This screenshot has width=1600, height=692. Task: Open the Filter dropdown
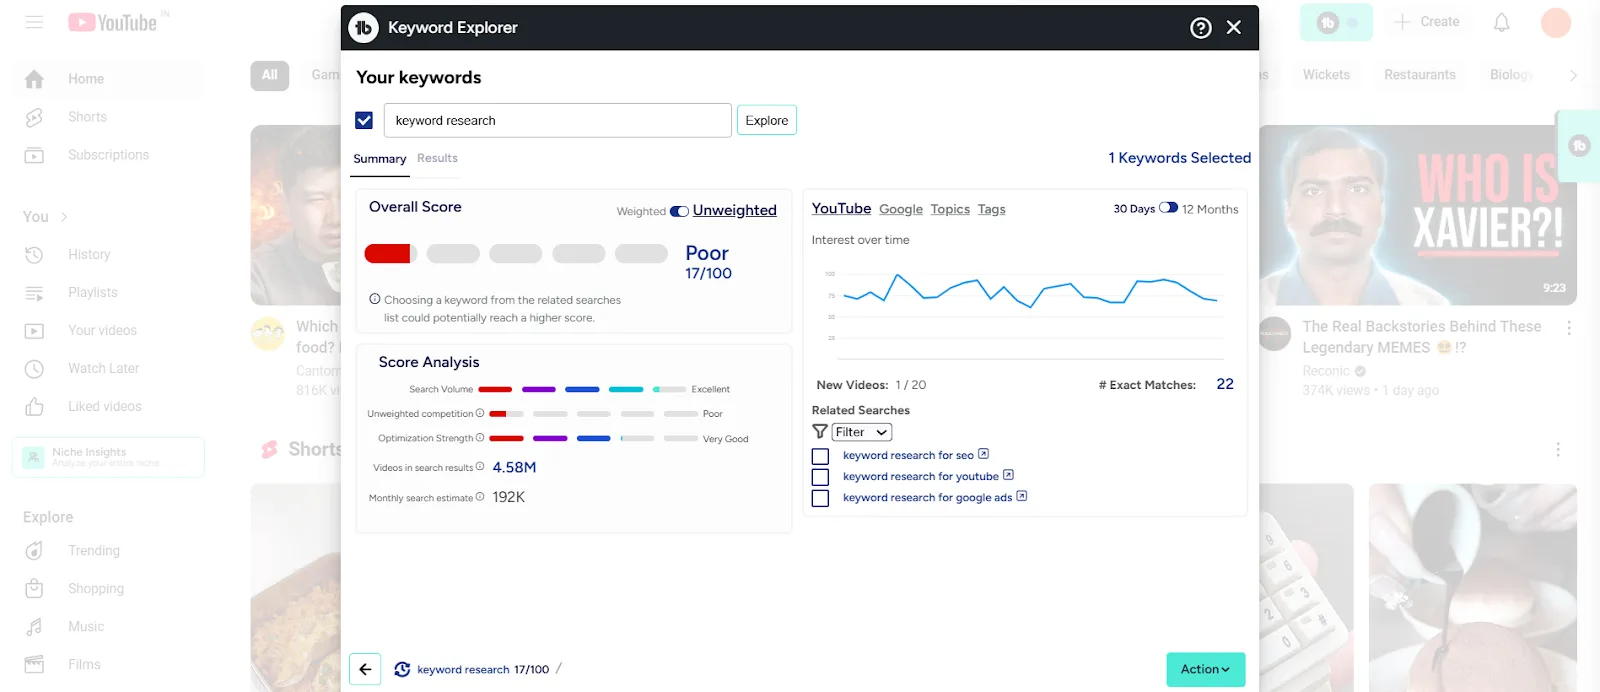[862, 432]
